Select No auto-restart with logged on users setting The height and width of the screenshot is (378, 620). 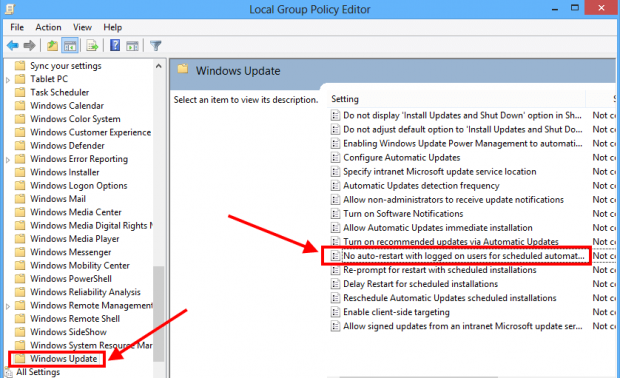[463, 256]
